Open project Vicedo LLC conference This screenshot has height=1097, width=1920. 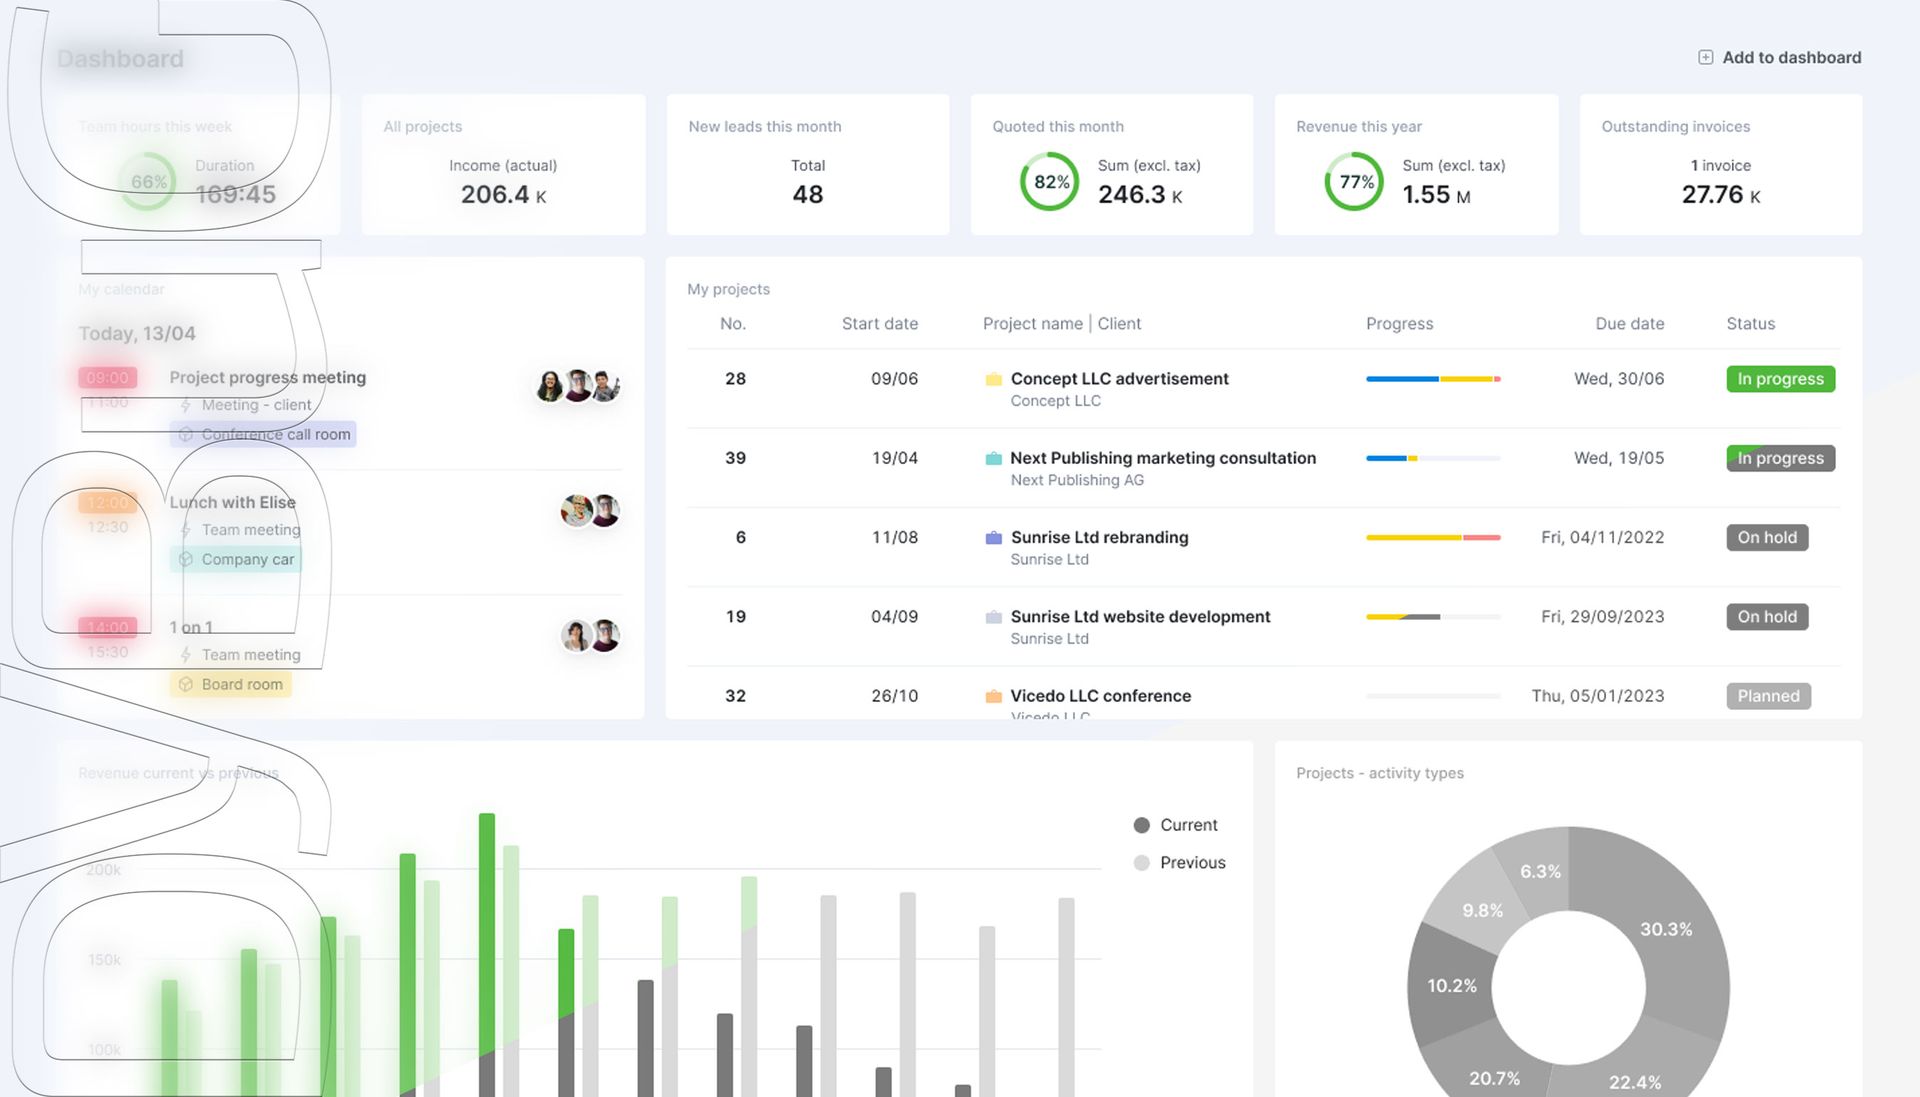click(1100, 696)
